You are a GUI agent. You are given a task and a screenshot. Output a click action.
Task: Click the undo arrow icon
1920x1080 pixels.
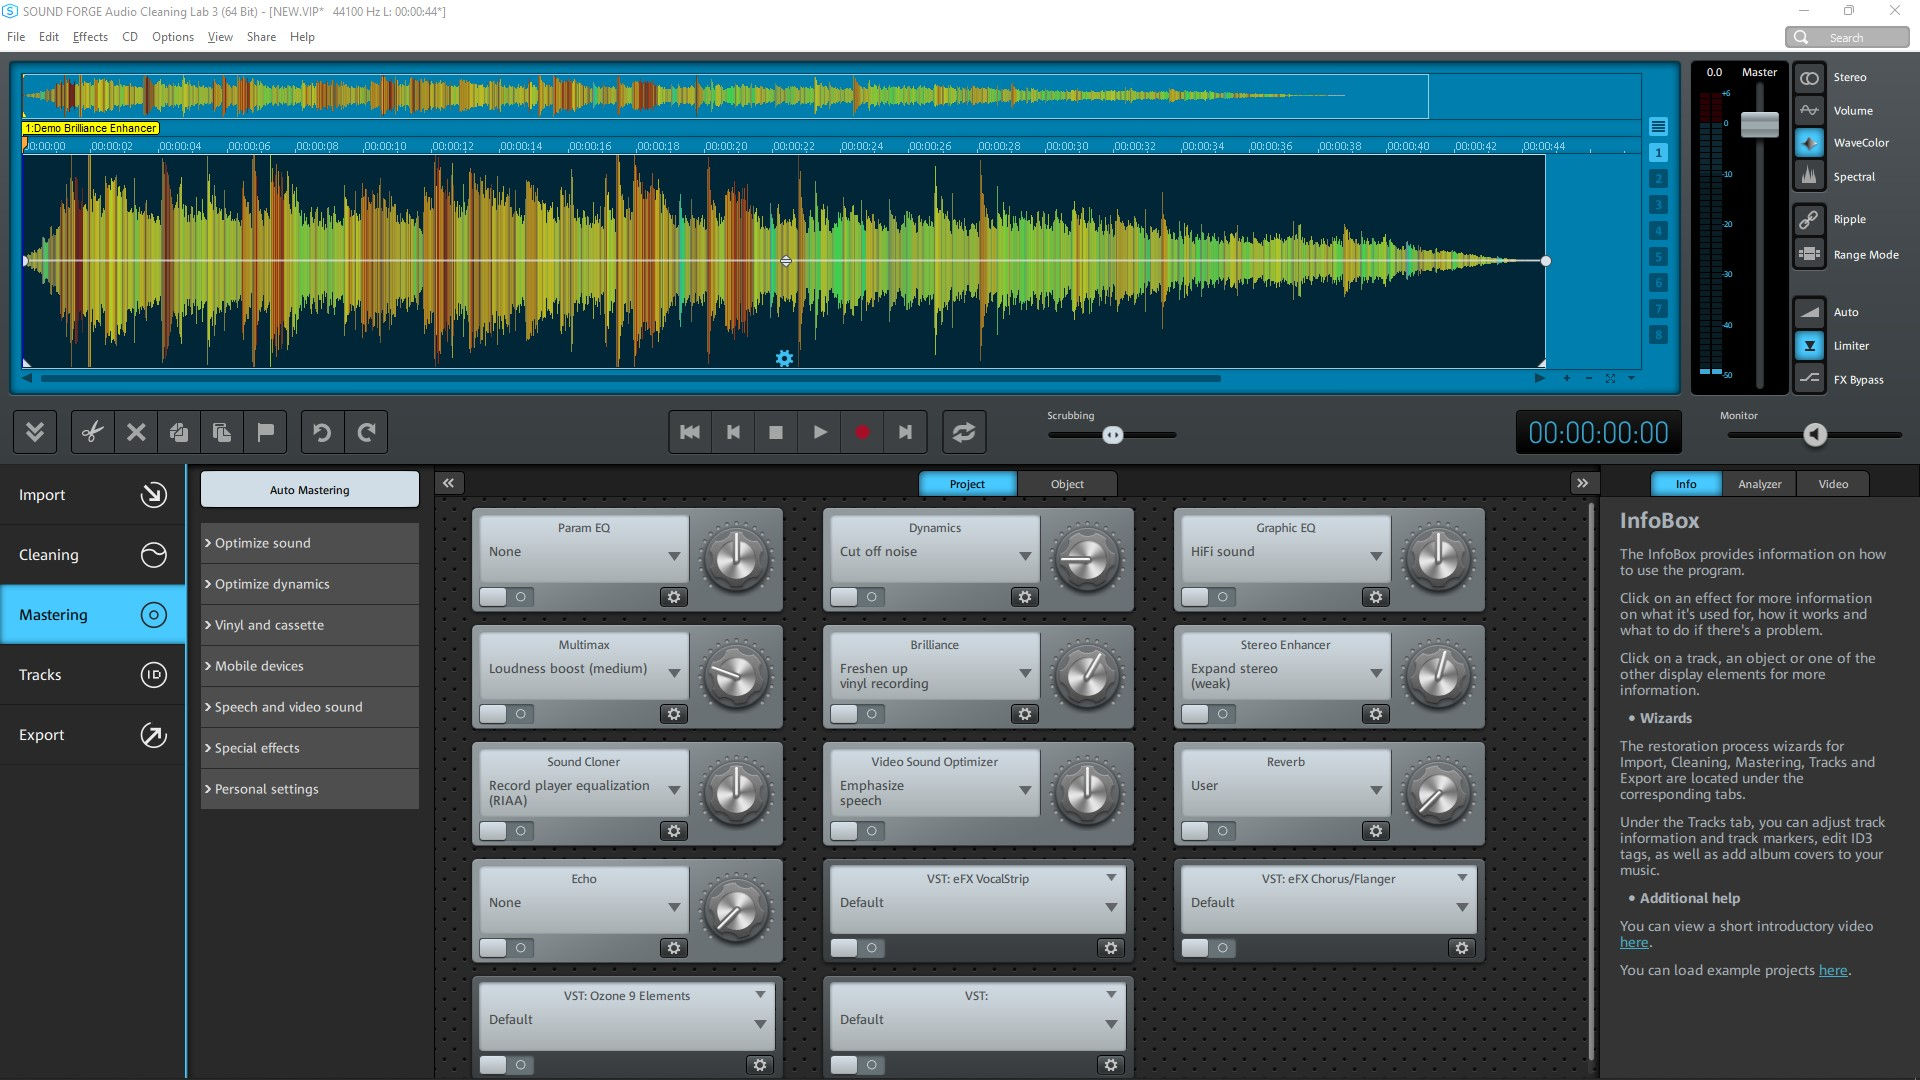coord(321,432)
